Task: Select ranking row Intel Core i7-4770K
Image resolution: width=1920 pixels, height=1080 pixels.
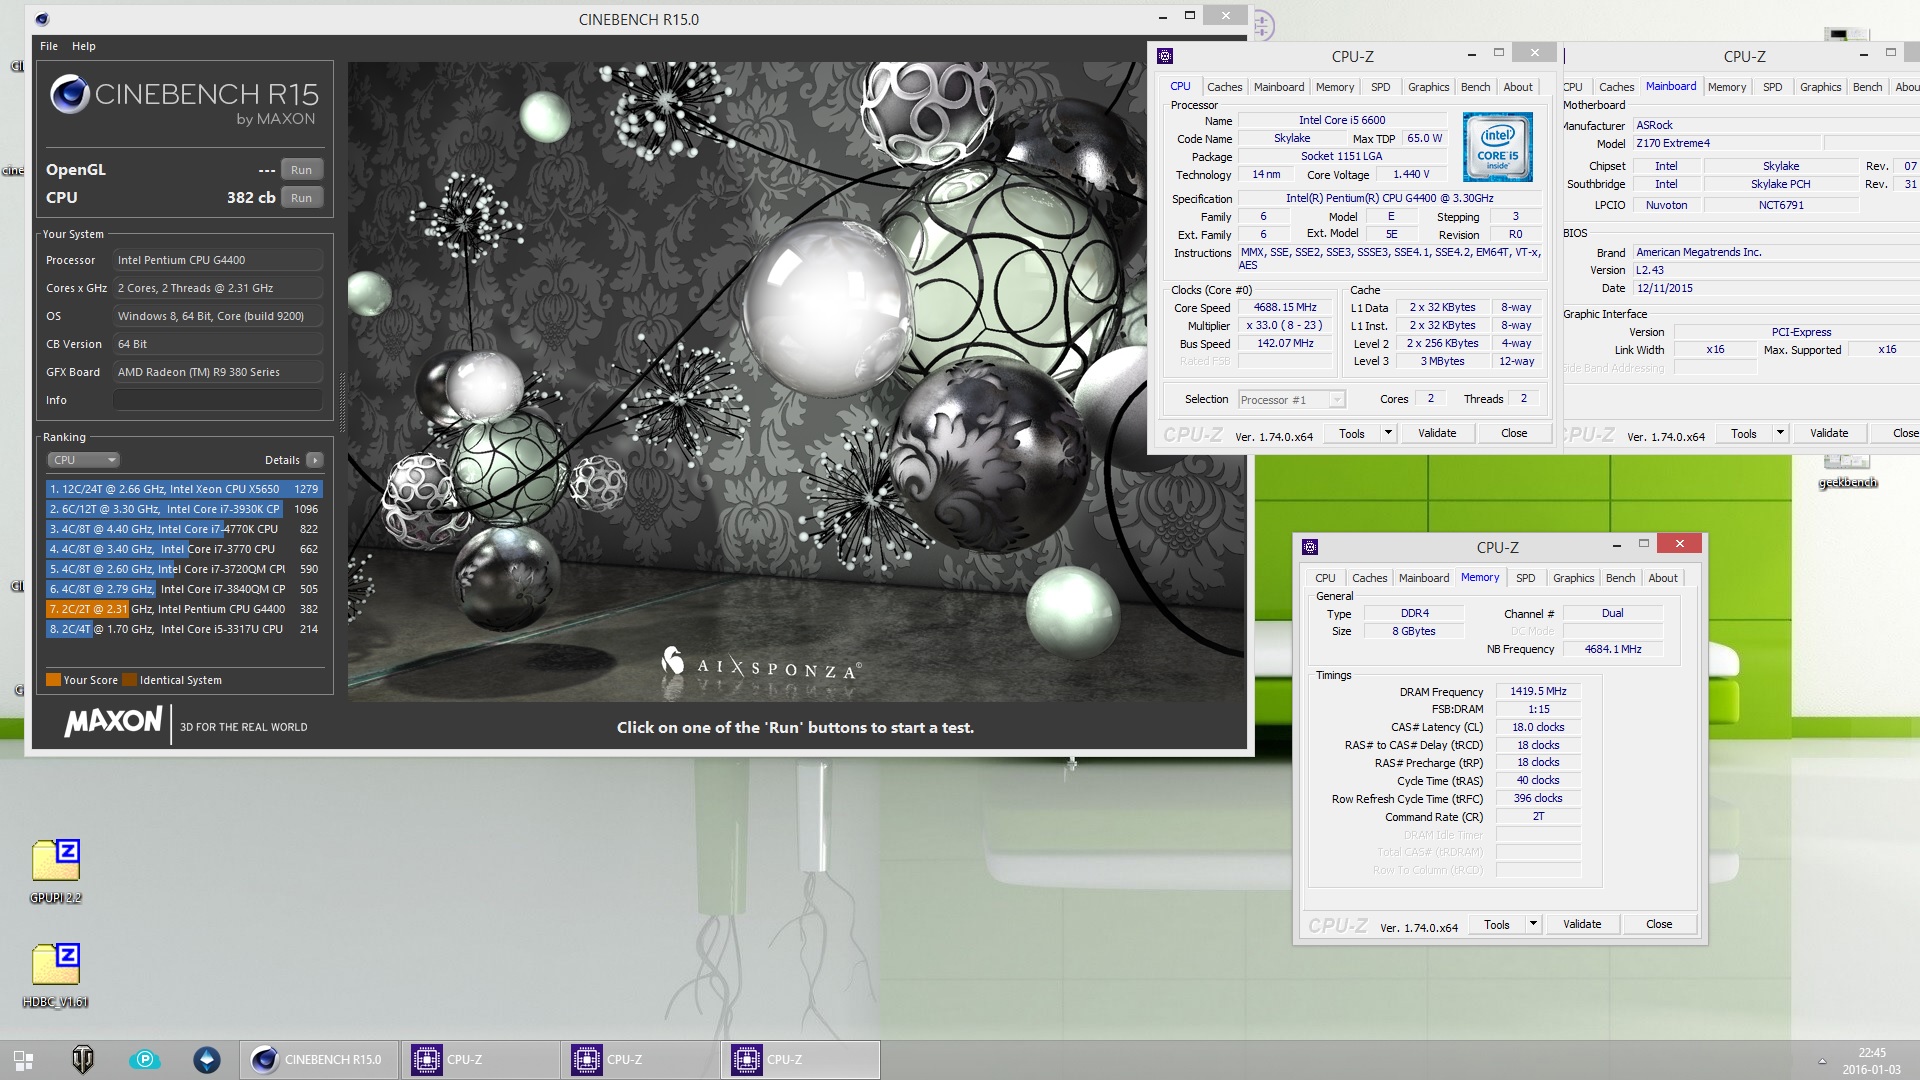Action: pyautogui.click(x=184, y=529)
